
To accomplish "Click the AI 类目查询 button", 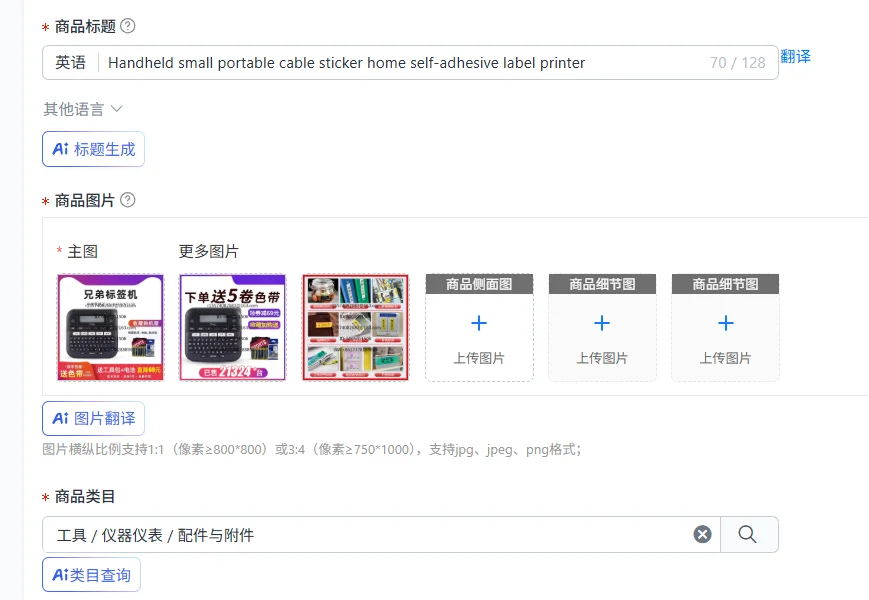I will click(x=91, y=575).
